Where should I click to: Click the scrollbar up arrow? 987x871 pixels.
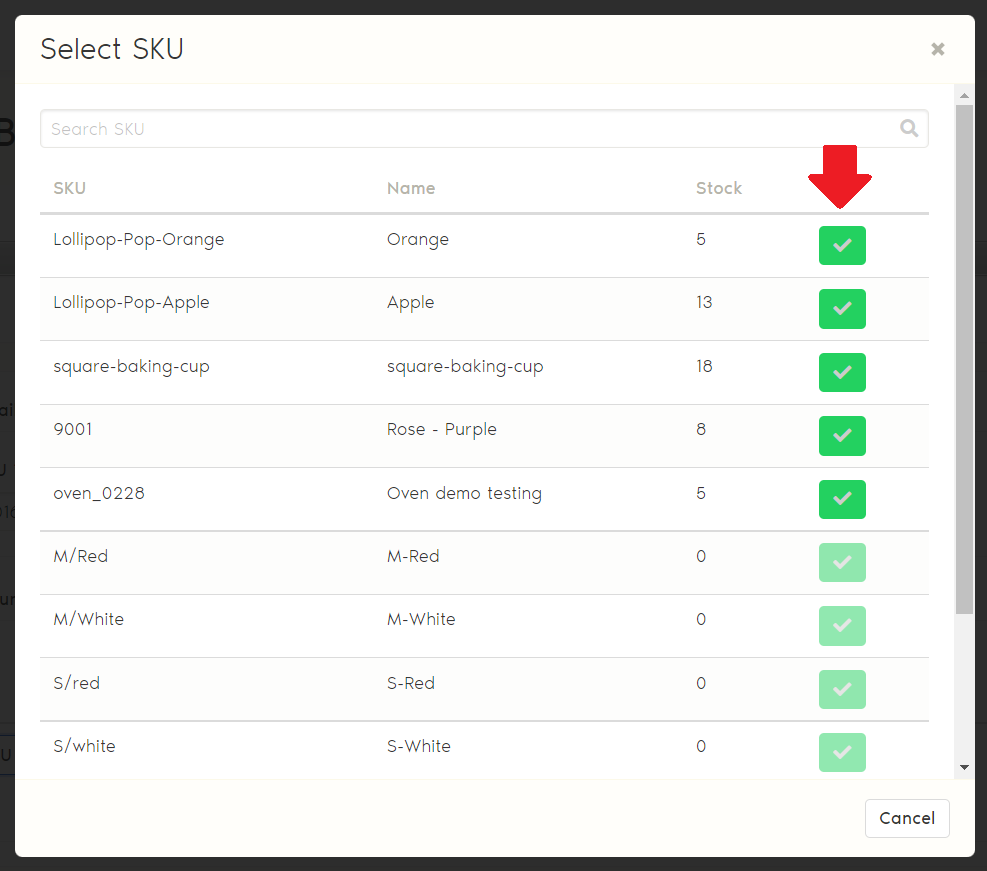tap(964, 96)
